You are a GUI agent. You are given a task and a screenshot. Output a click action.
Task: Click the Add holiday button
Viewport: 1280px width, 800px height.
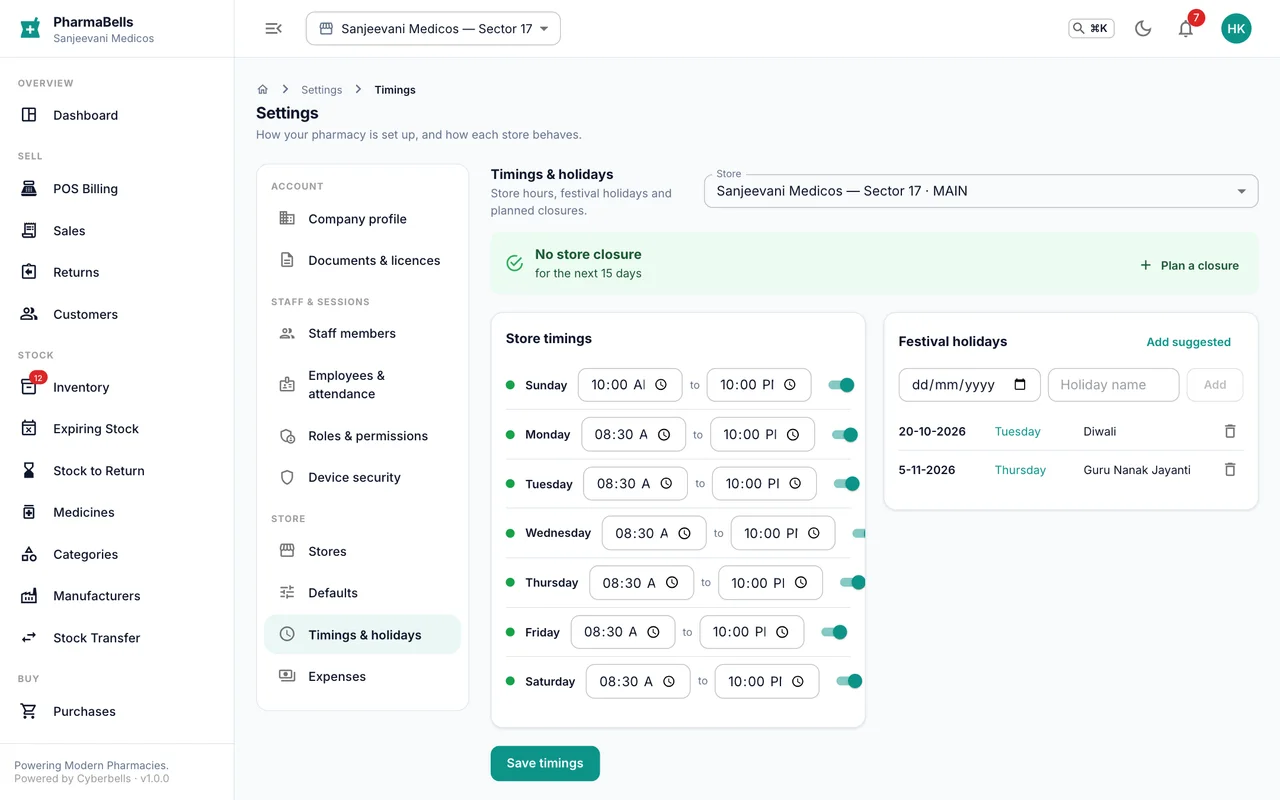pyautogui.click(x=1215, y=385)
